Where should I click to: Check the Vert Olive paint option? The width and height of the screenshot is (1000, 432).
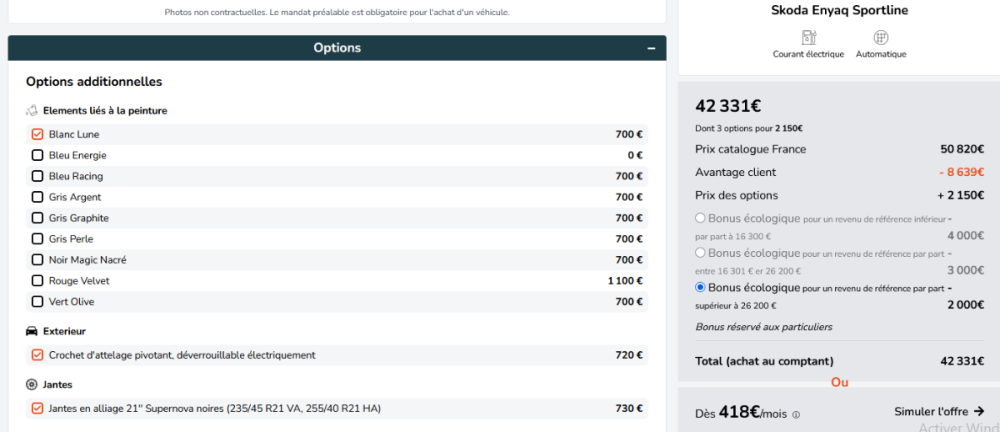[38, 302]
